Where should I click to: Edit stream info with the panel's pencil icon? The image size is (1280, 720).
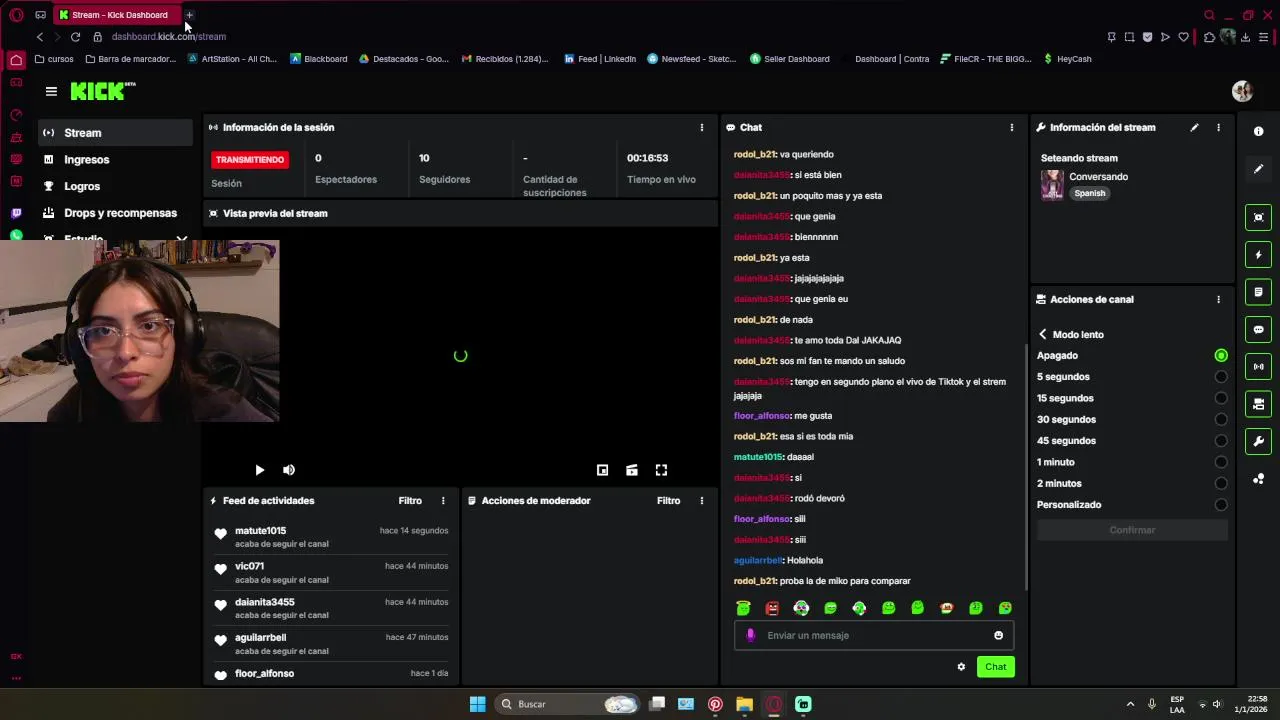tap(1194, 127)
